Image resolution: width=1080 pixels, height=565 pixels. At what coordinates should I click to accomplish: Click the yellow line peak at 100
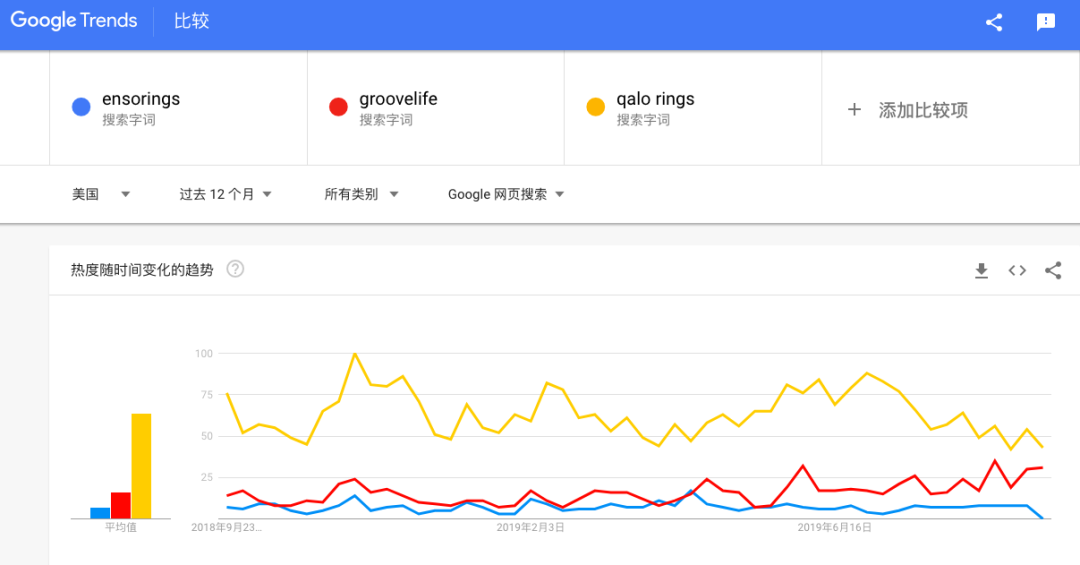click(355, 353)
